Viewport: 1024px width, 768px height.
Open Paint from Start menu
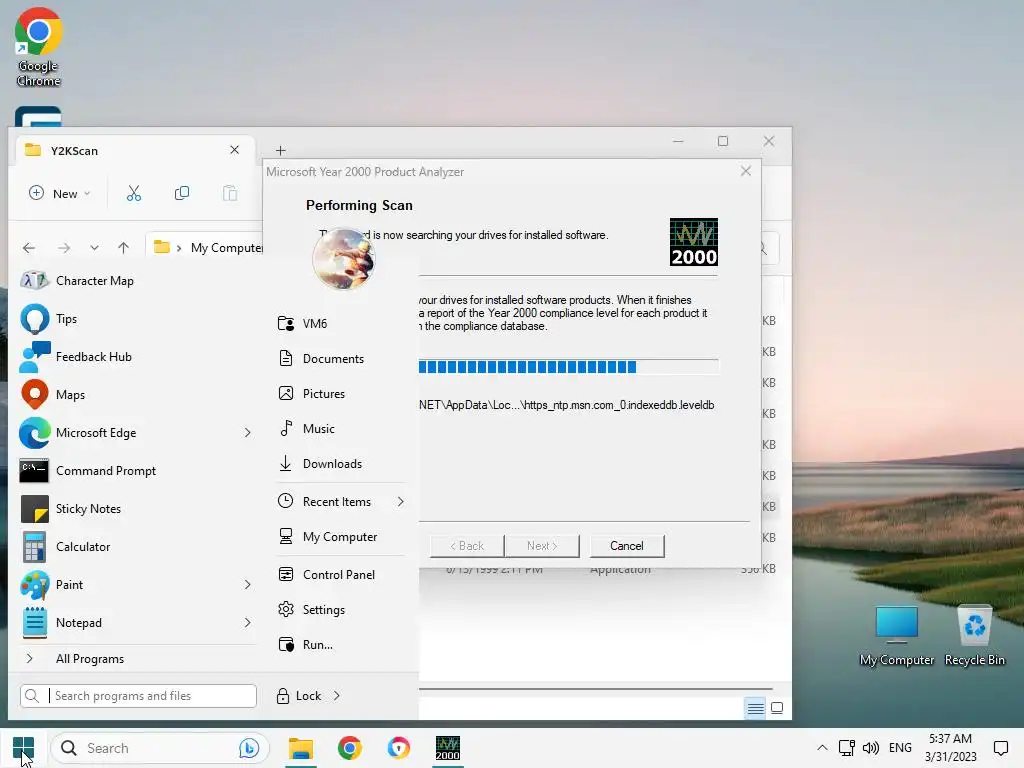tap(69, 584)
